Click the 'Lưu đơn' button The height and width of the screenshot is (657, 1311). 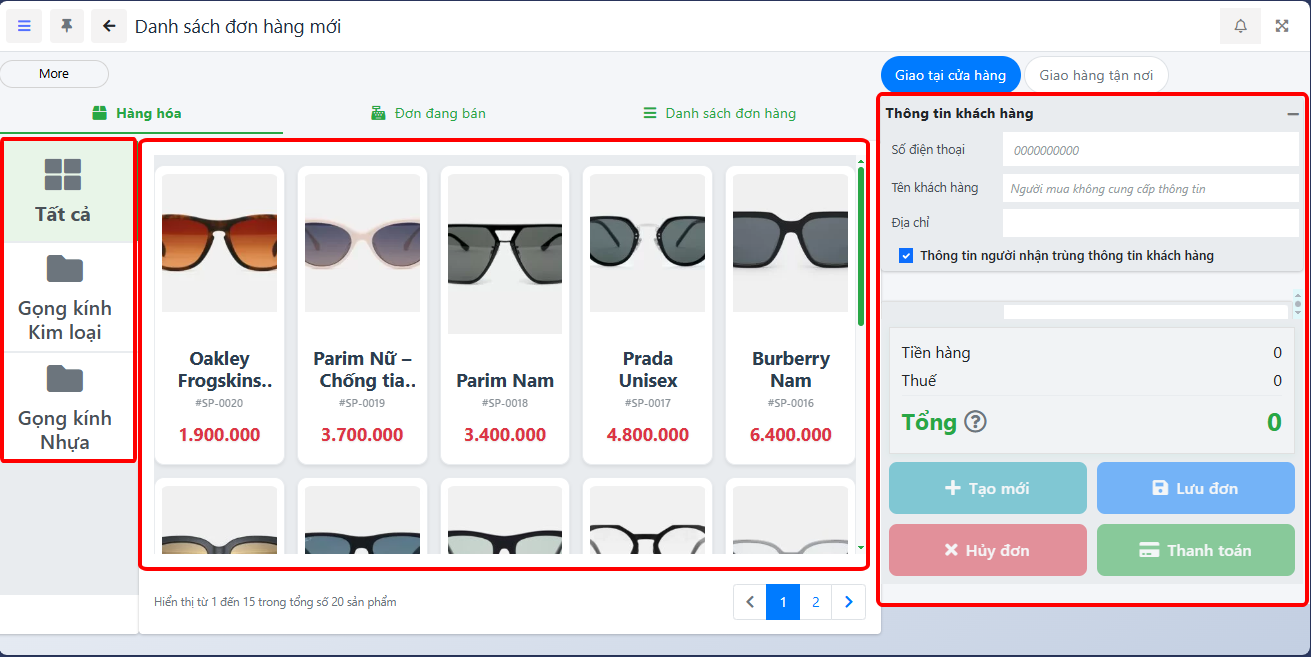pyautogui.click(x=1195, y=488)
